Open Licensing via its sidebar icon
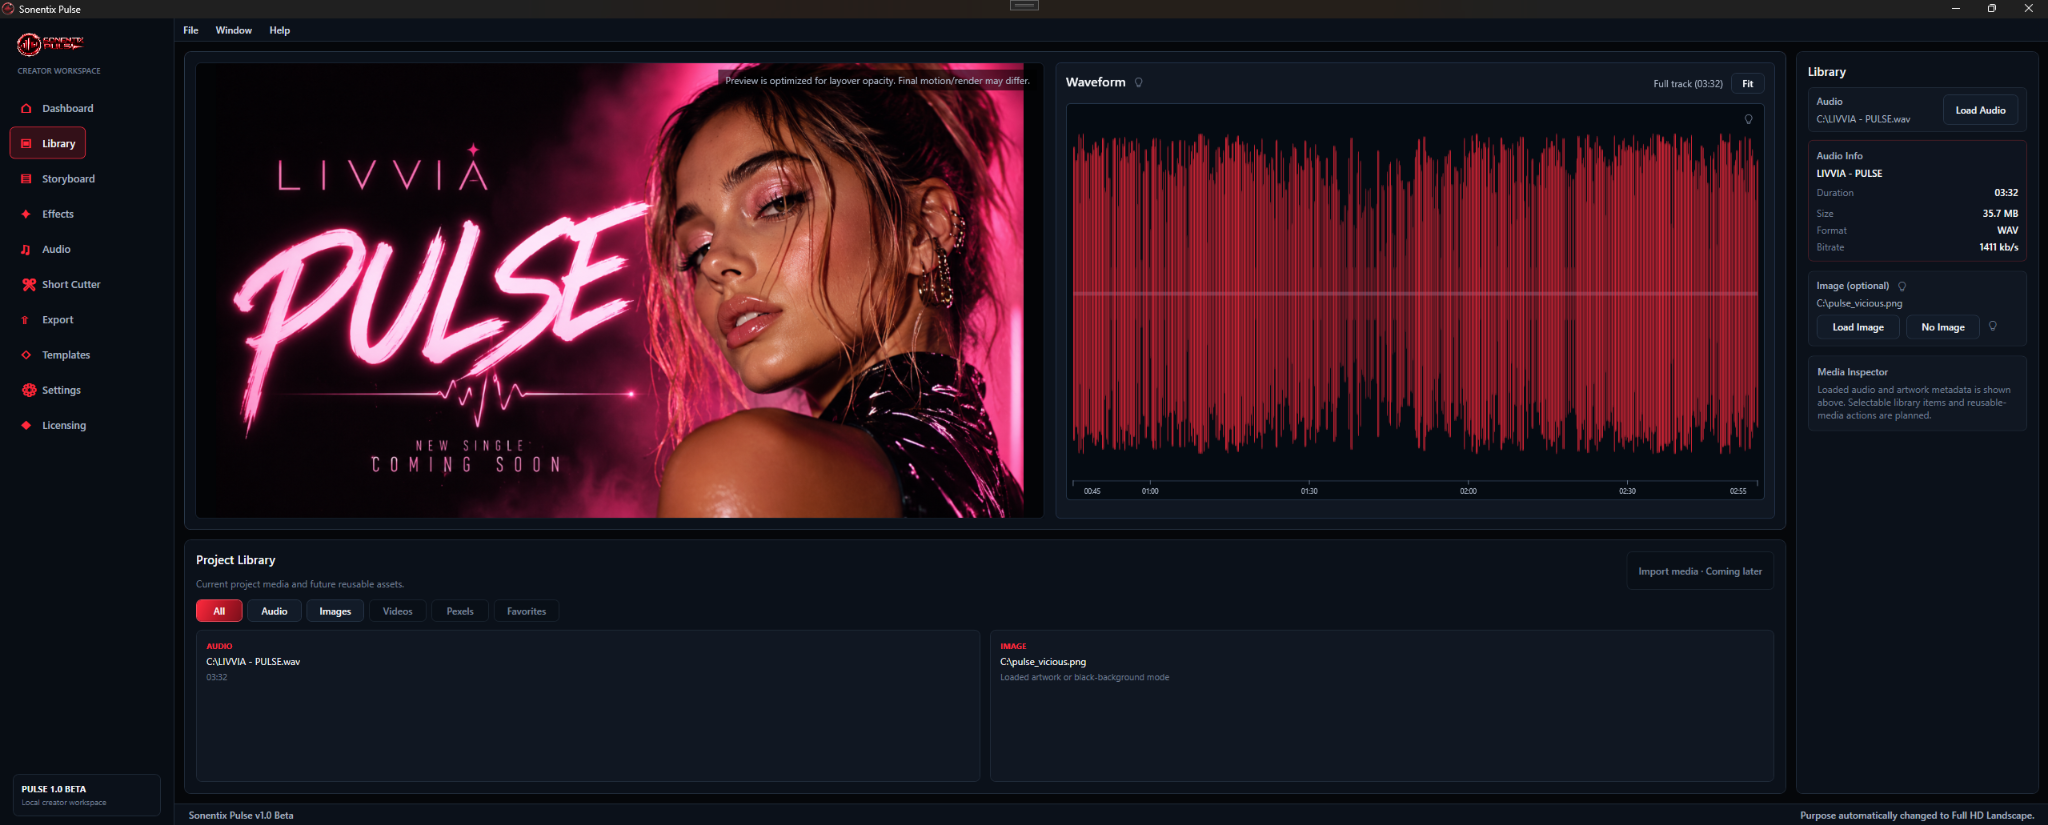The image size is (2048, 825). click(x=26, y=425)
